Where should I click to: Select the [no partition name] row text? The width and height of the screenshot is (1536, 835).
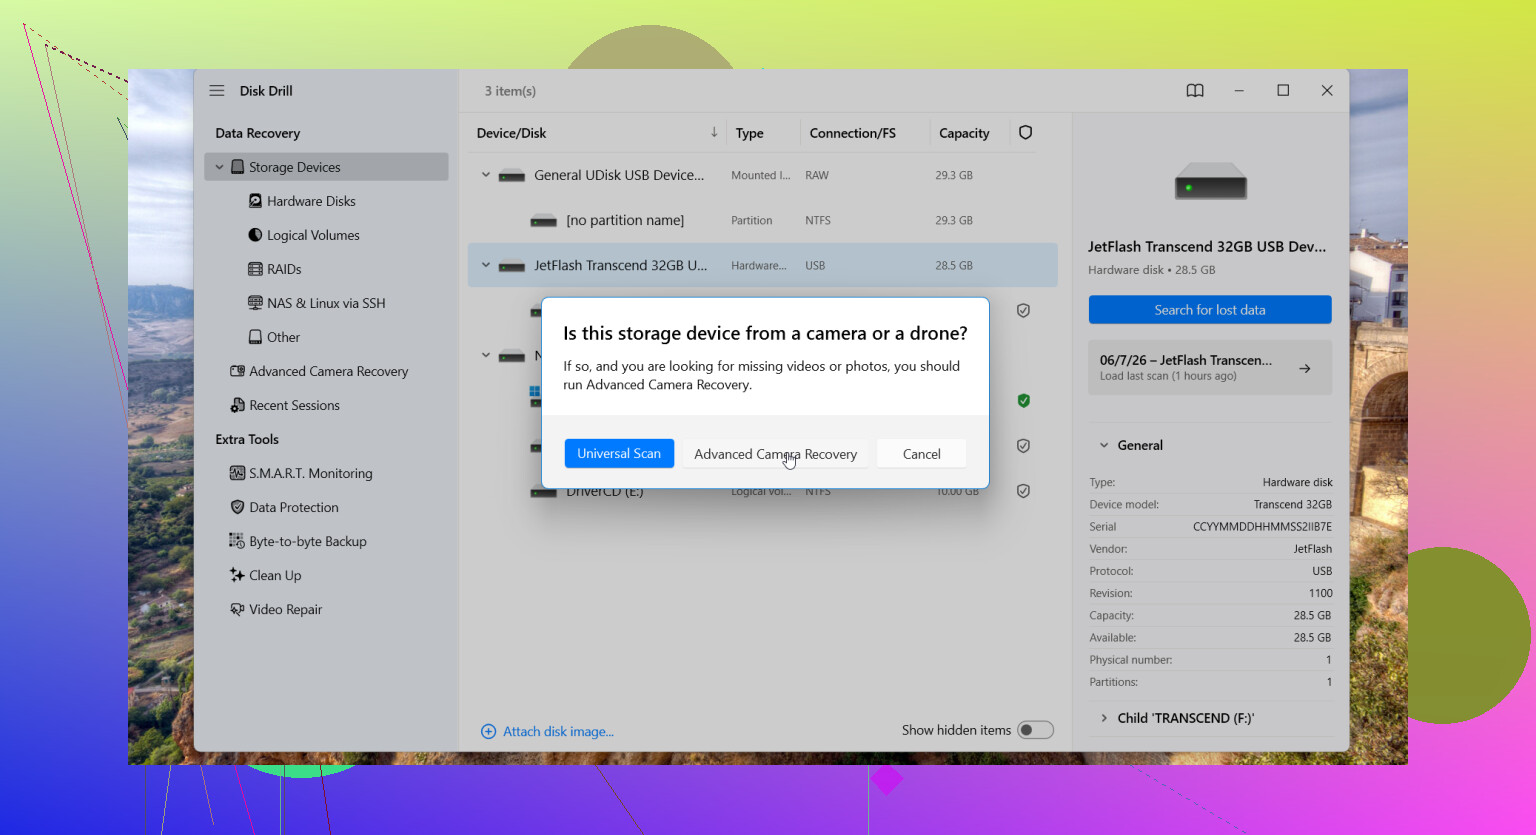(625, 220)
